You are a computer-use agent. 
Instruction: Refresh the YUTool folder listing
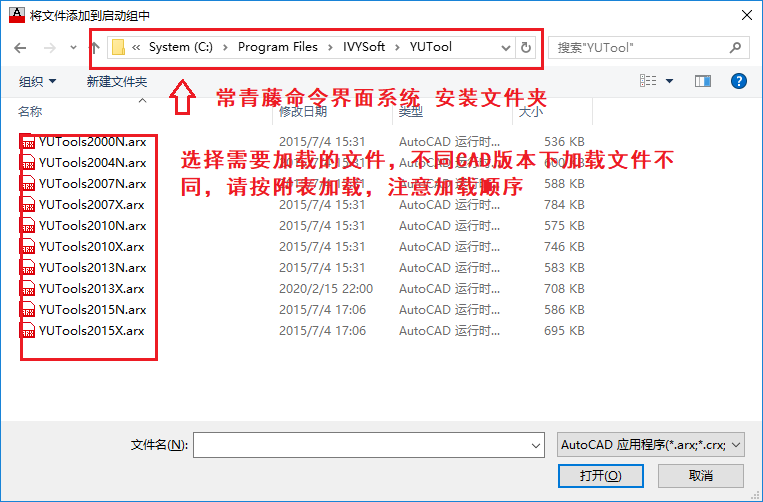pos(526,48)
